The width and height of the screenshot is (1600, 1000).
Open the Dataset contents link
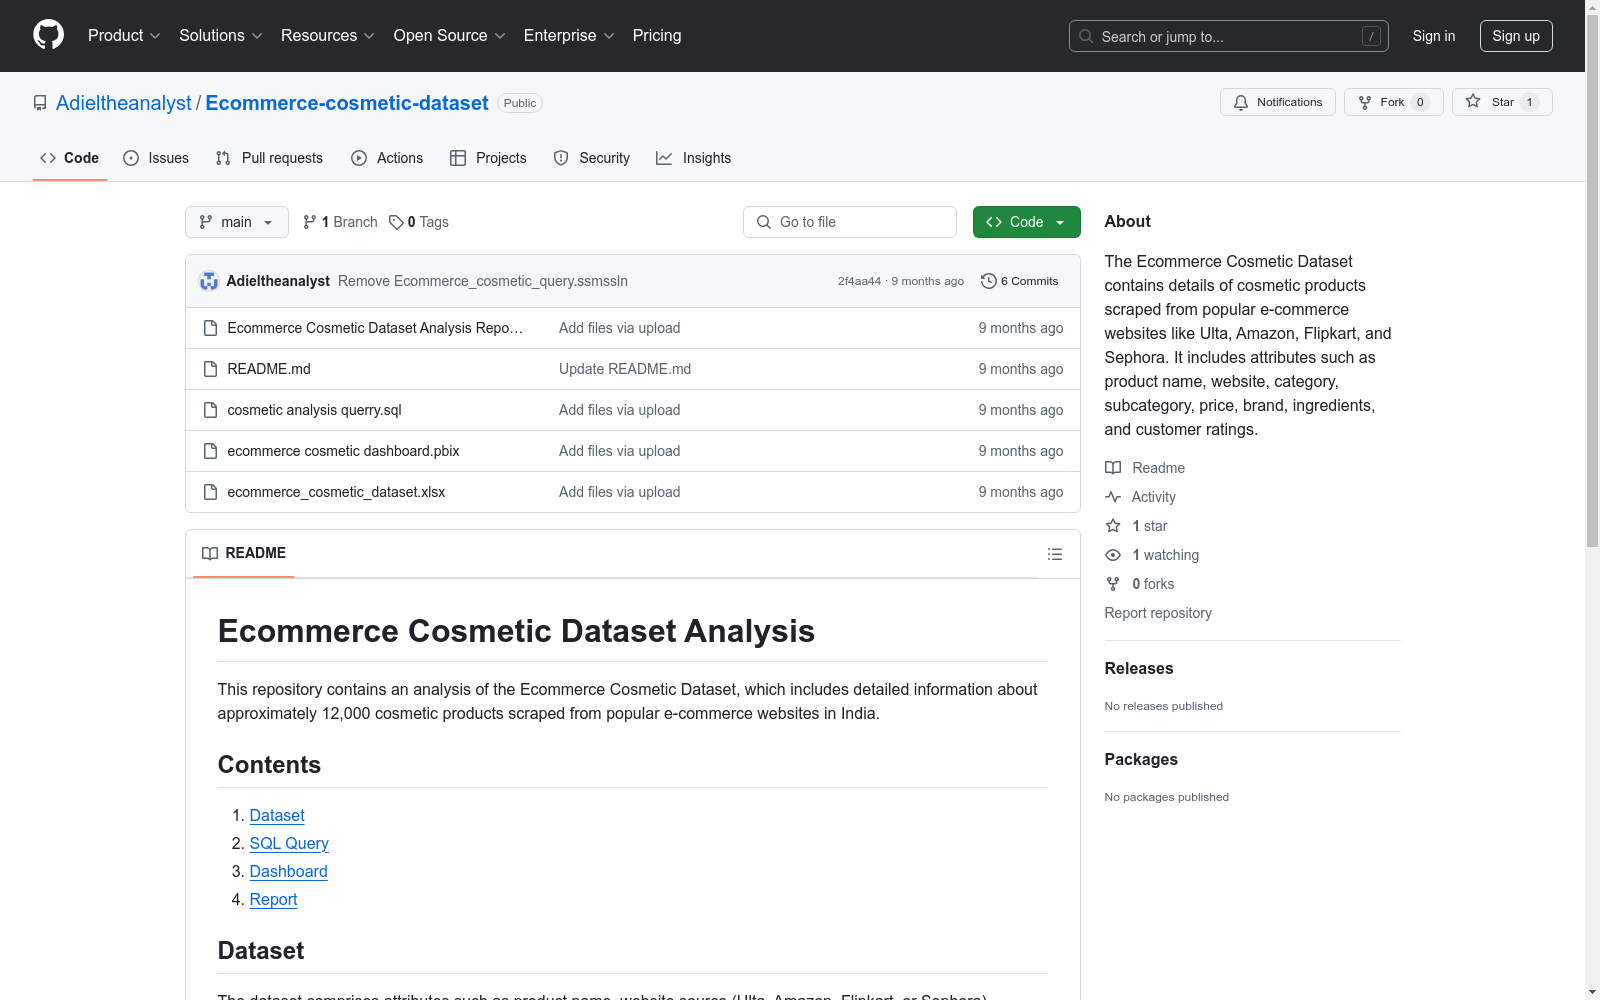click(x=277, y=816)
